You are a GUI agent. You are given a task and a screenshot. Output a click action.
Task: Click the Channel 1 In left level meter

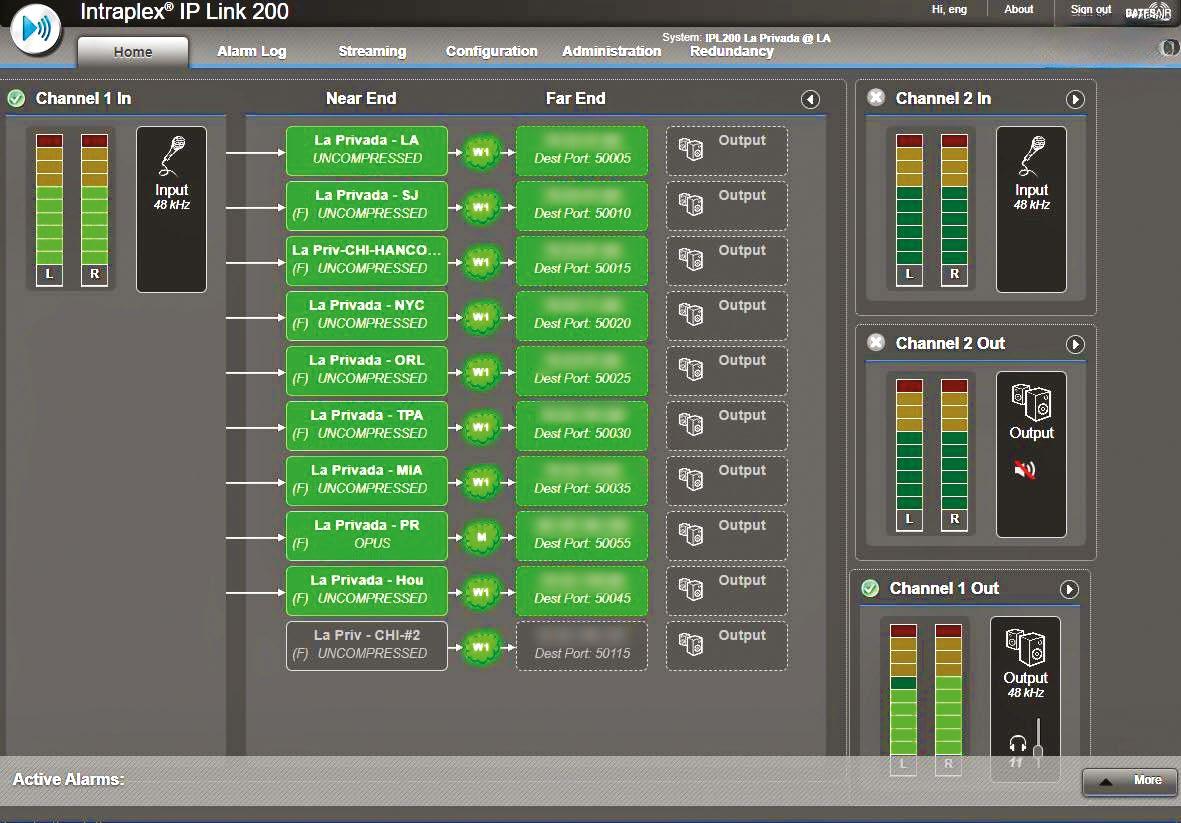pyautogui.click(x=49, y=209)
